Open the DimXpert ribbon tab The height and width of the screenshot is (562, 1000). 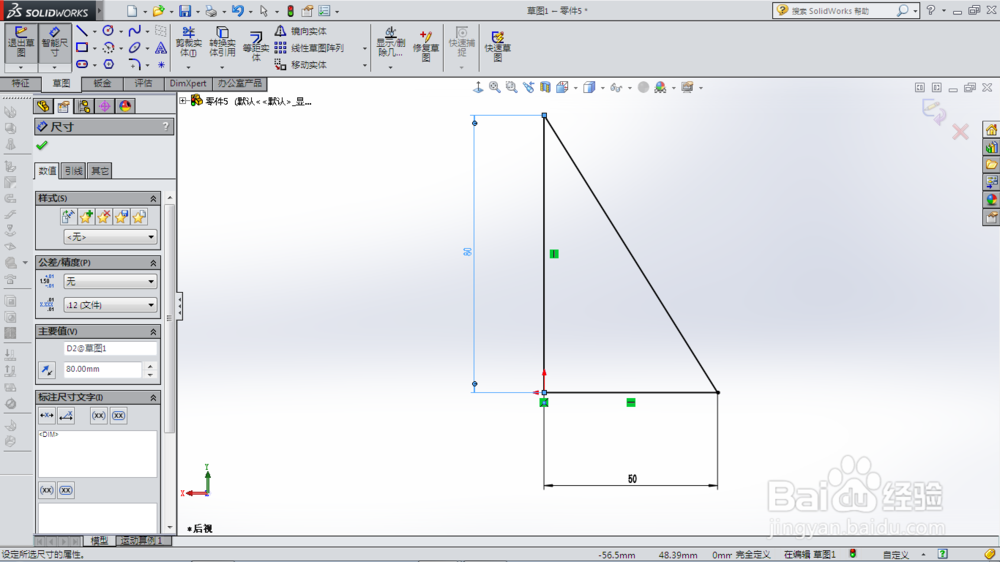coord(188,84)
